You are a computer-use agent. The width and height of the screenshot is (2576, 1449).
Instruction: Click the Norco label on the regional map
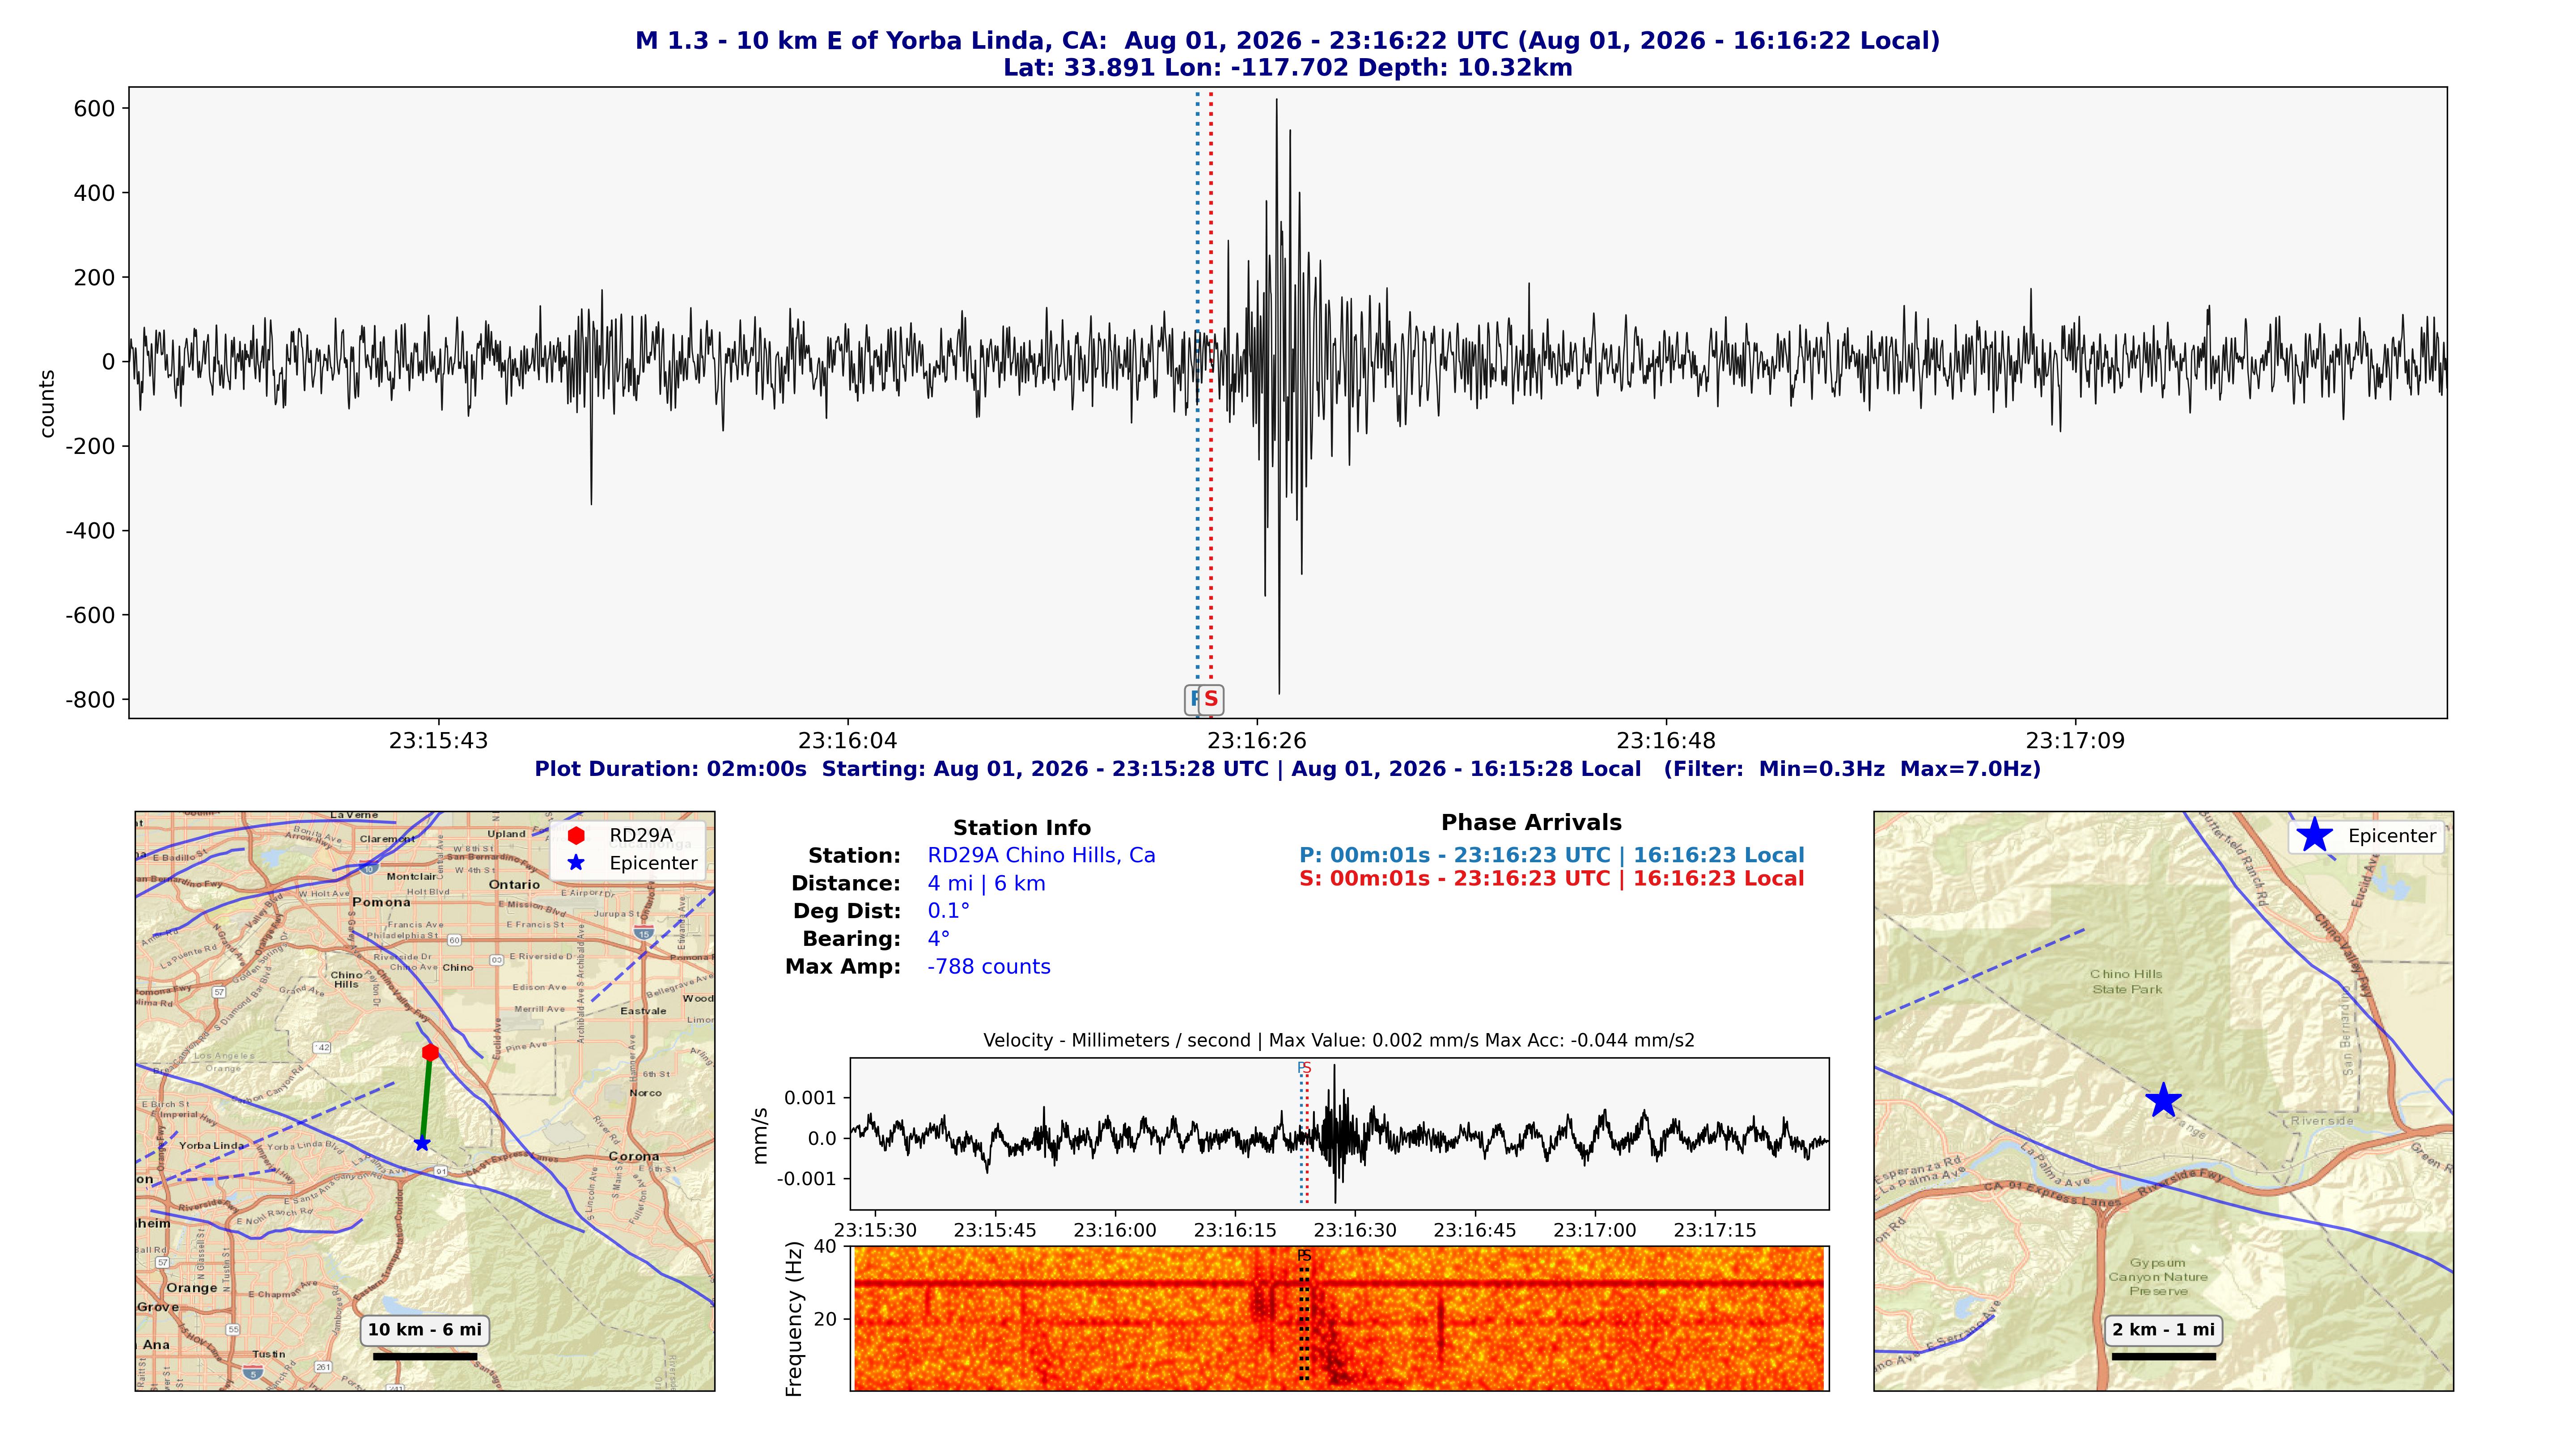pos(646,1093)
